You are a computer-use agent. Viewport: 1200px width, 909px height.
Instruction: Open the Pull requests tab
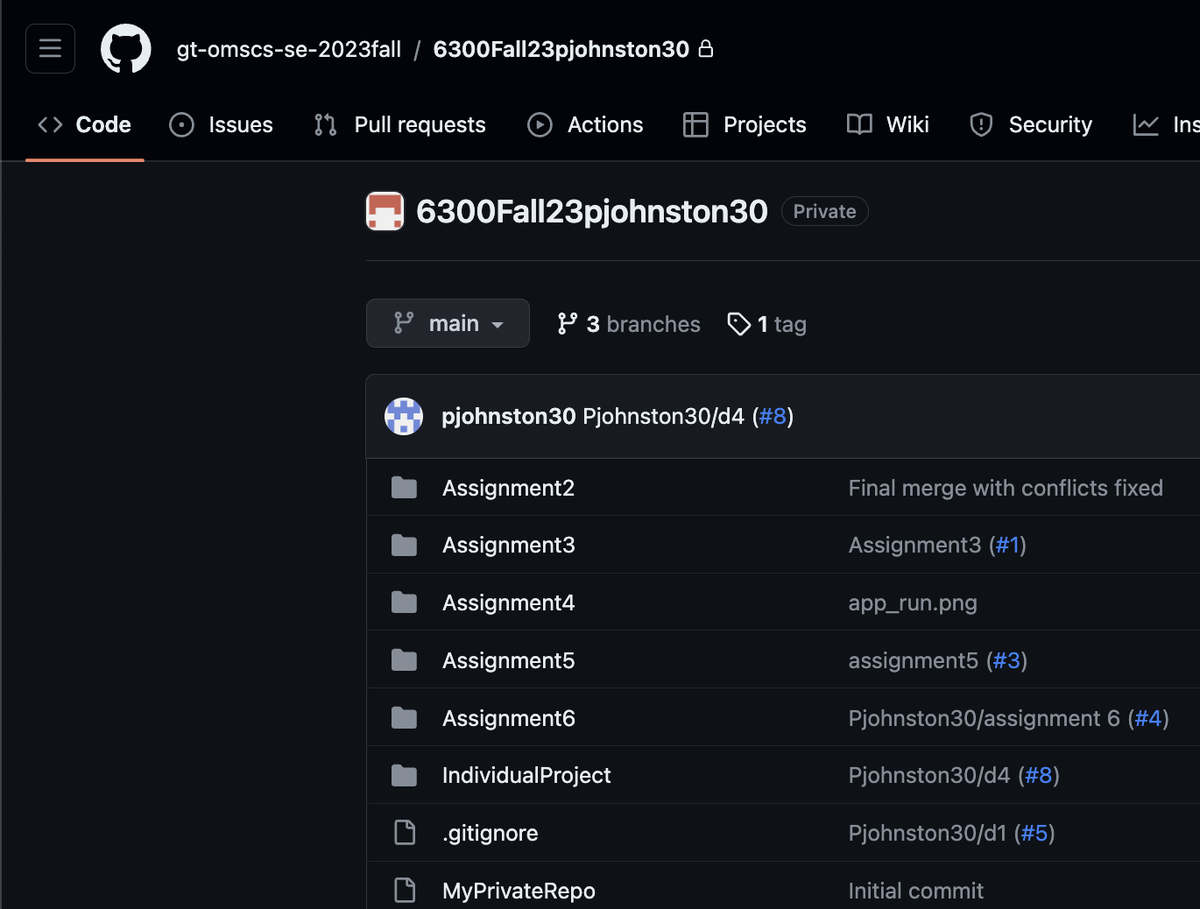pyautogui.click(x=400, y=125)
